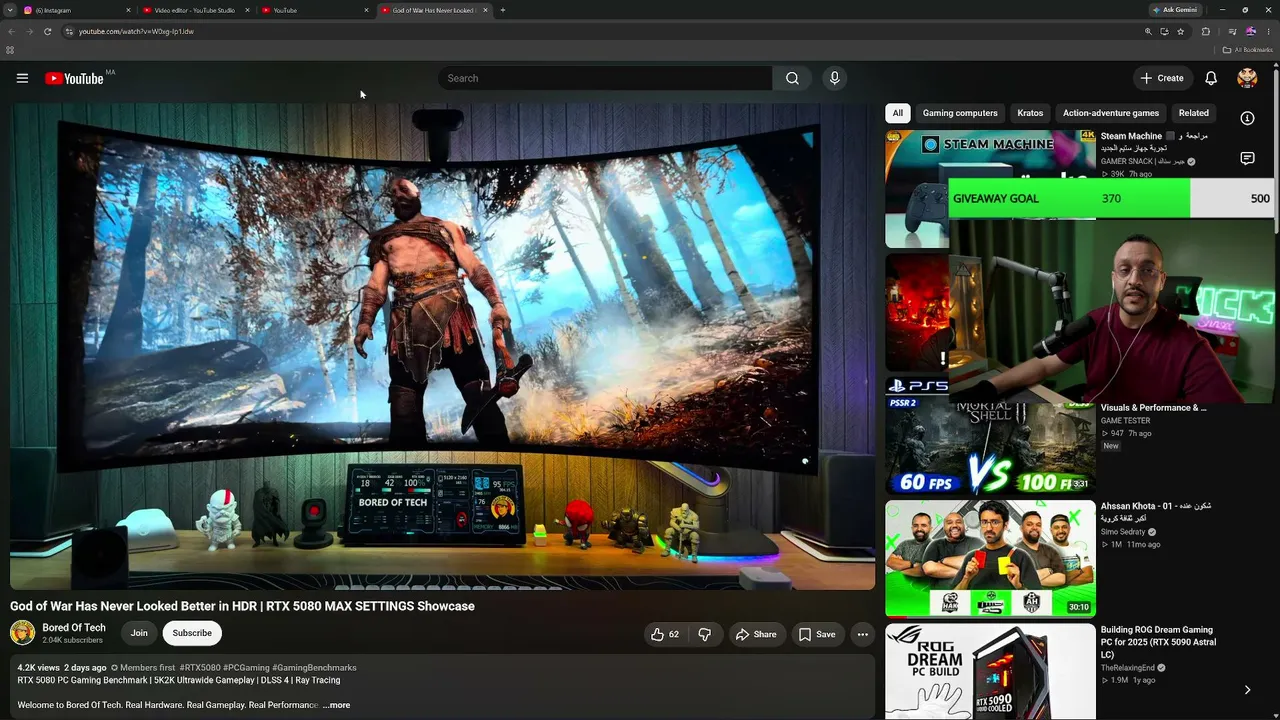Click the #RTX5080 hashtag link
Image resolution: width=1280 pixels, height=720 pixels.
click(x=200, y=668)
